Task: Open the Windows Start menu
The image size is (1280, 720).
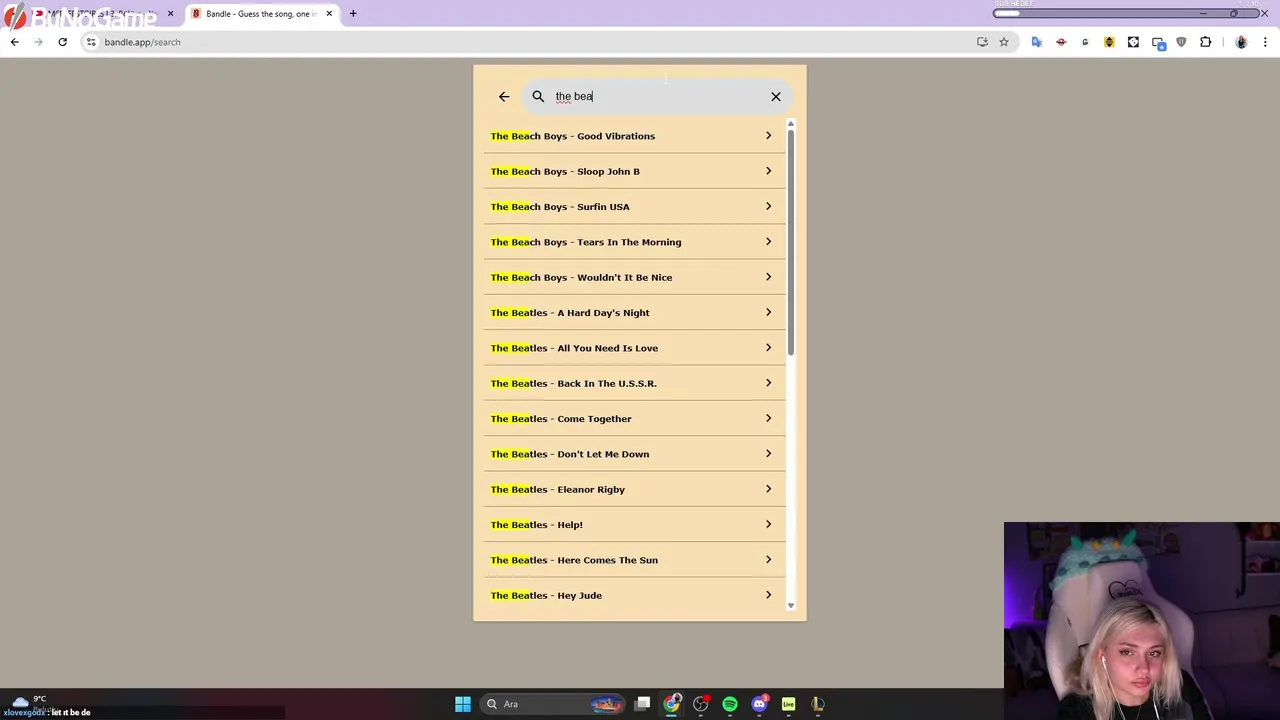Action: point(463,704)
